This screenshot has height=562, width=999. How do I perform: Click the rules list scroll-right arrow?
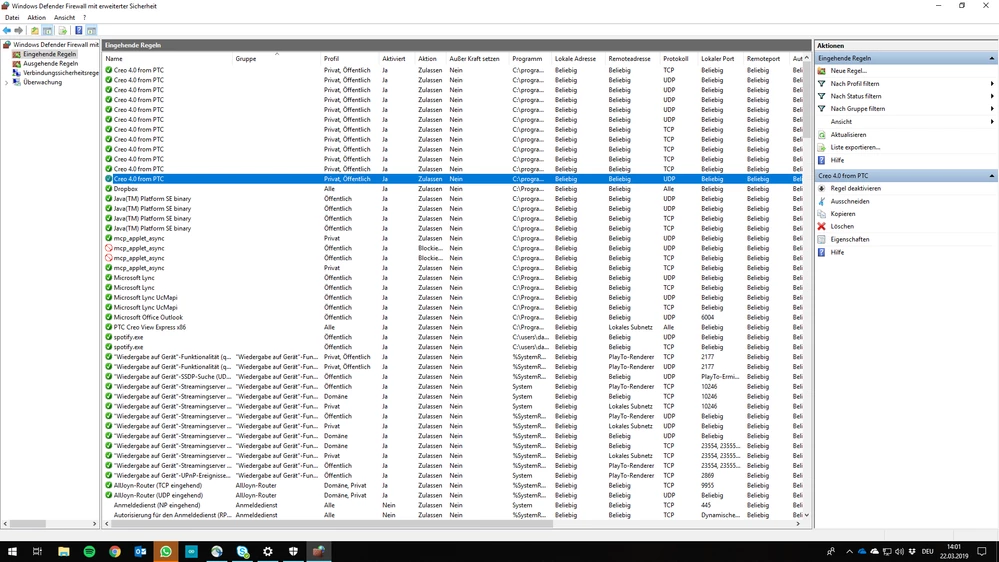[798, 524]
